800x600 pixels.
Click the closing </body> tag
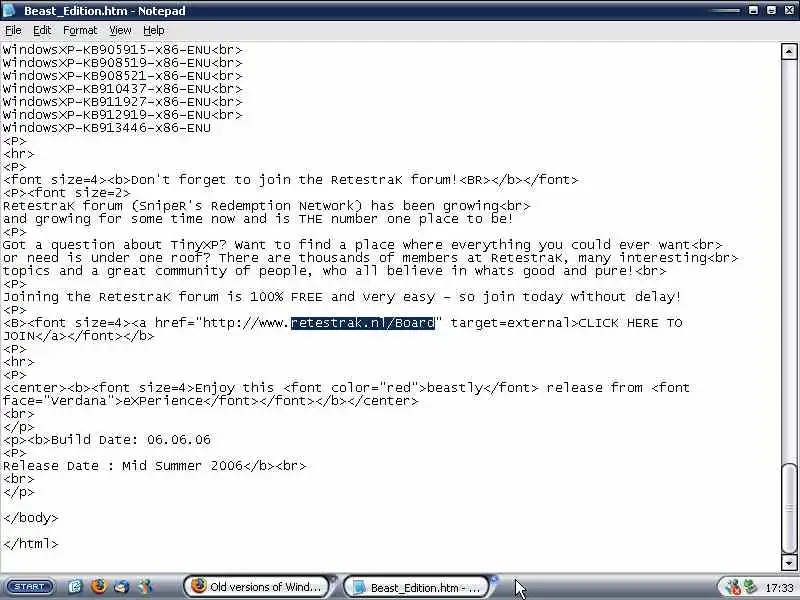pyautogui.click(x=31, y=518)
